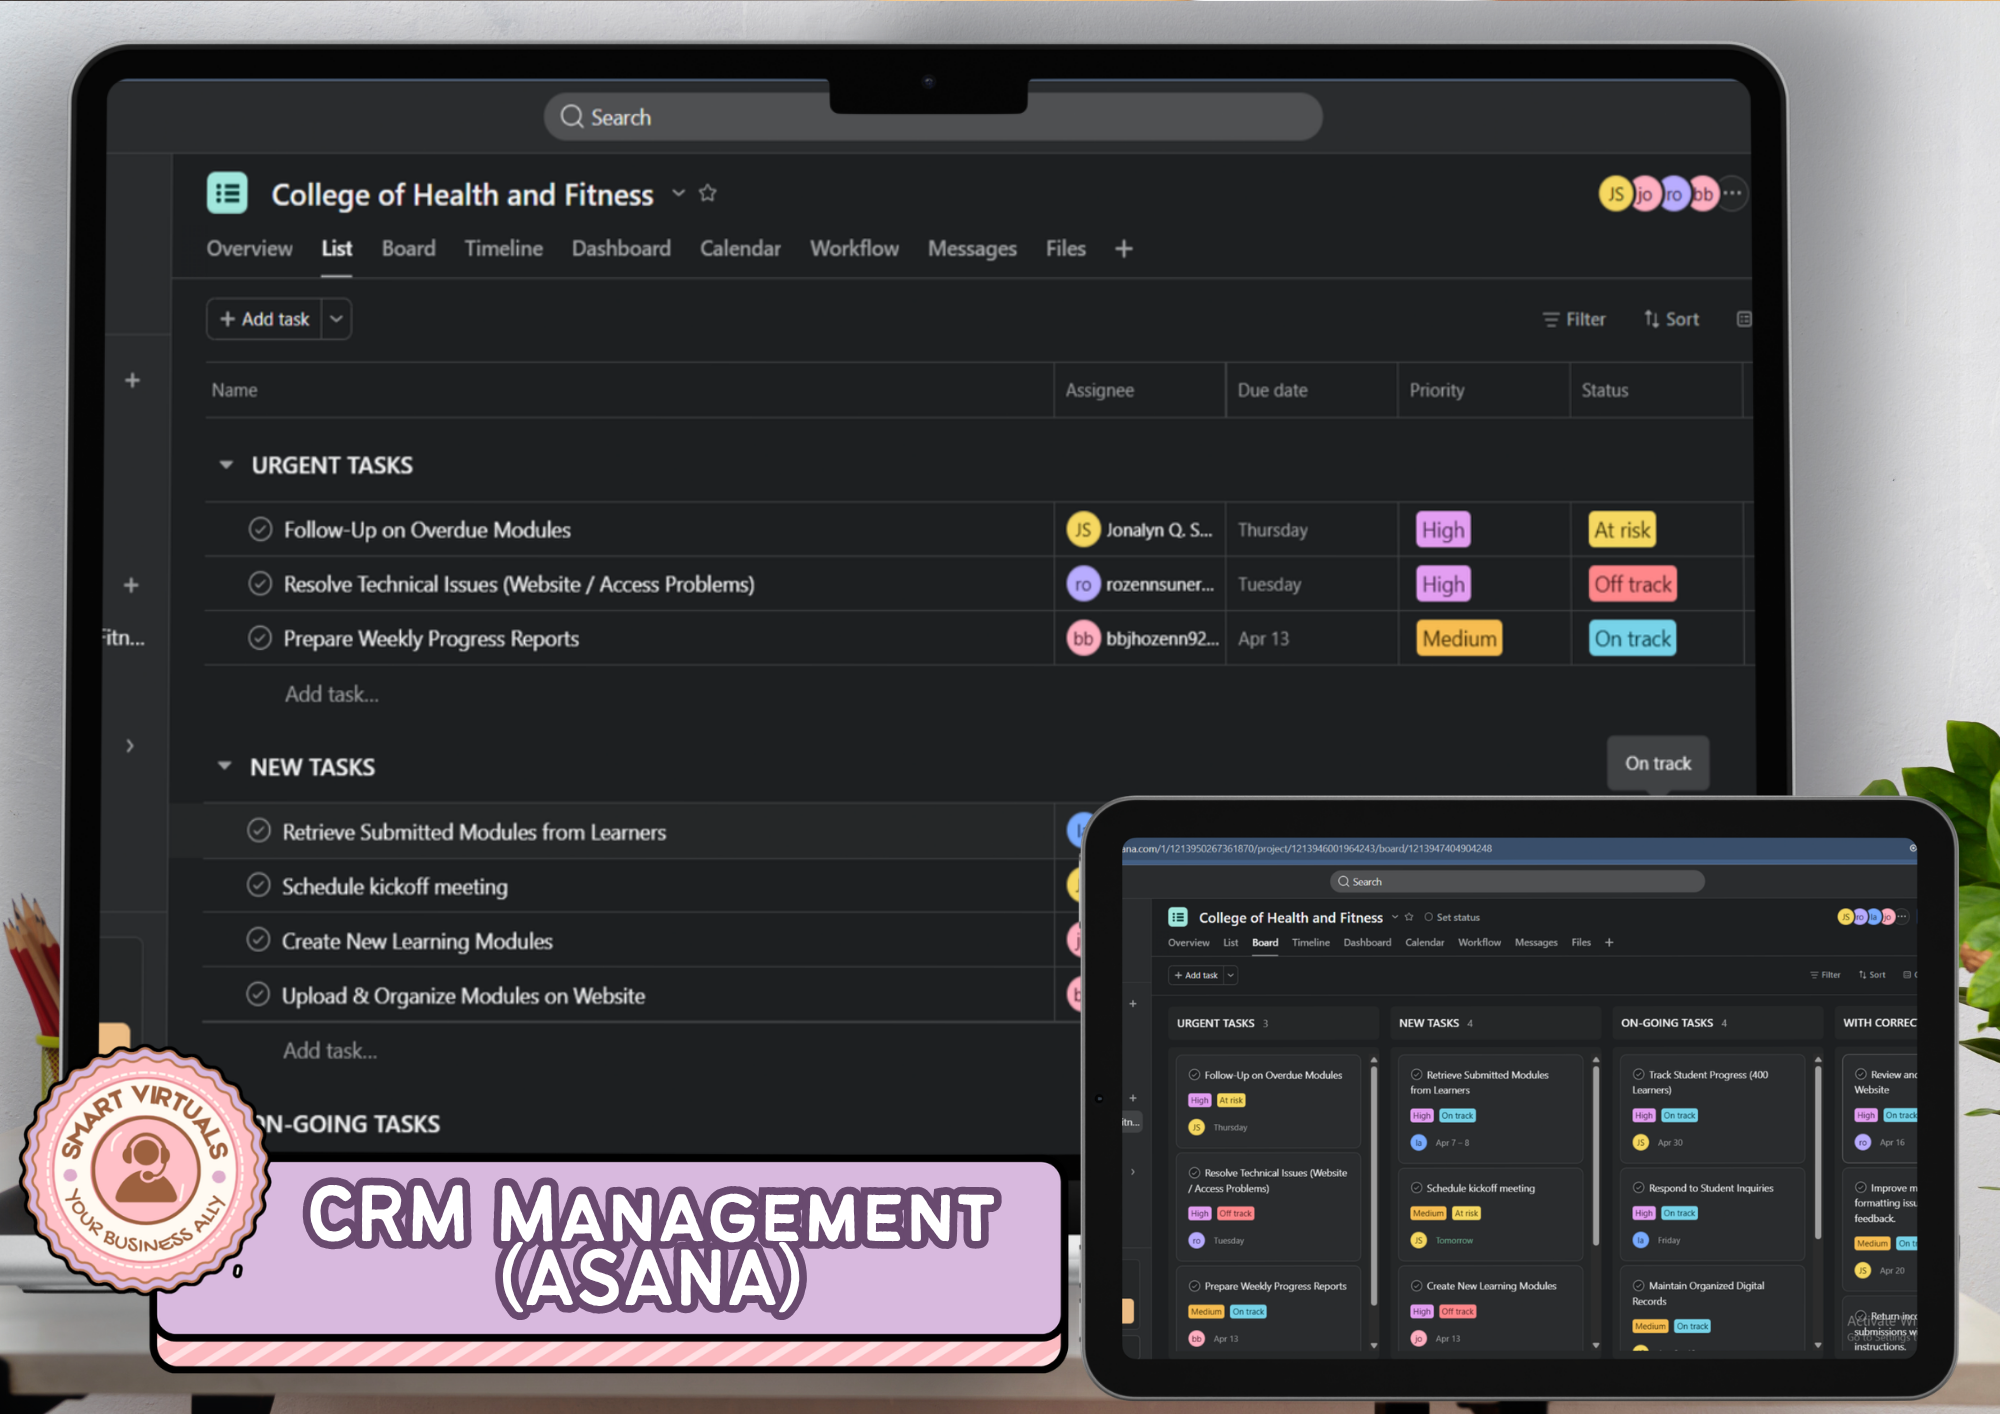The height and width of the screenshot is (1414, 2000).
Task: Open the Sort option on laptop list view
Action: pos(1671,319)
